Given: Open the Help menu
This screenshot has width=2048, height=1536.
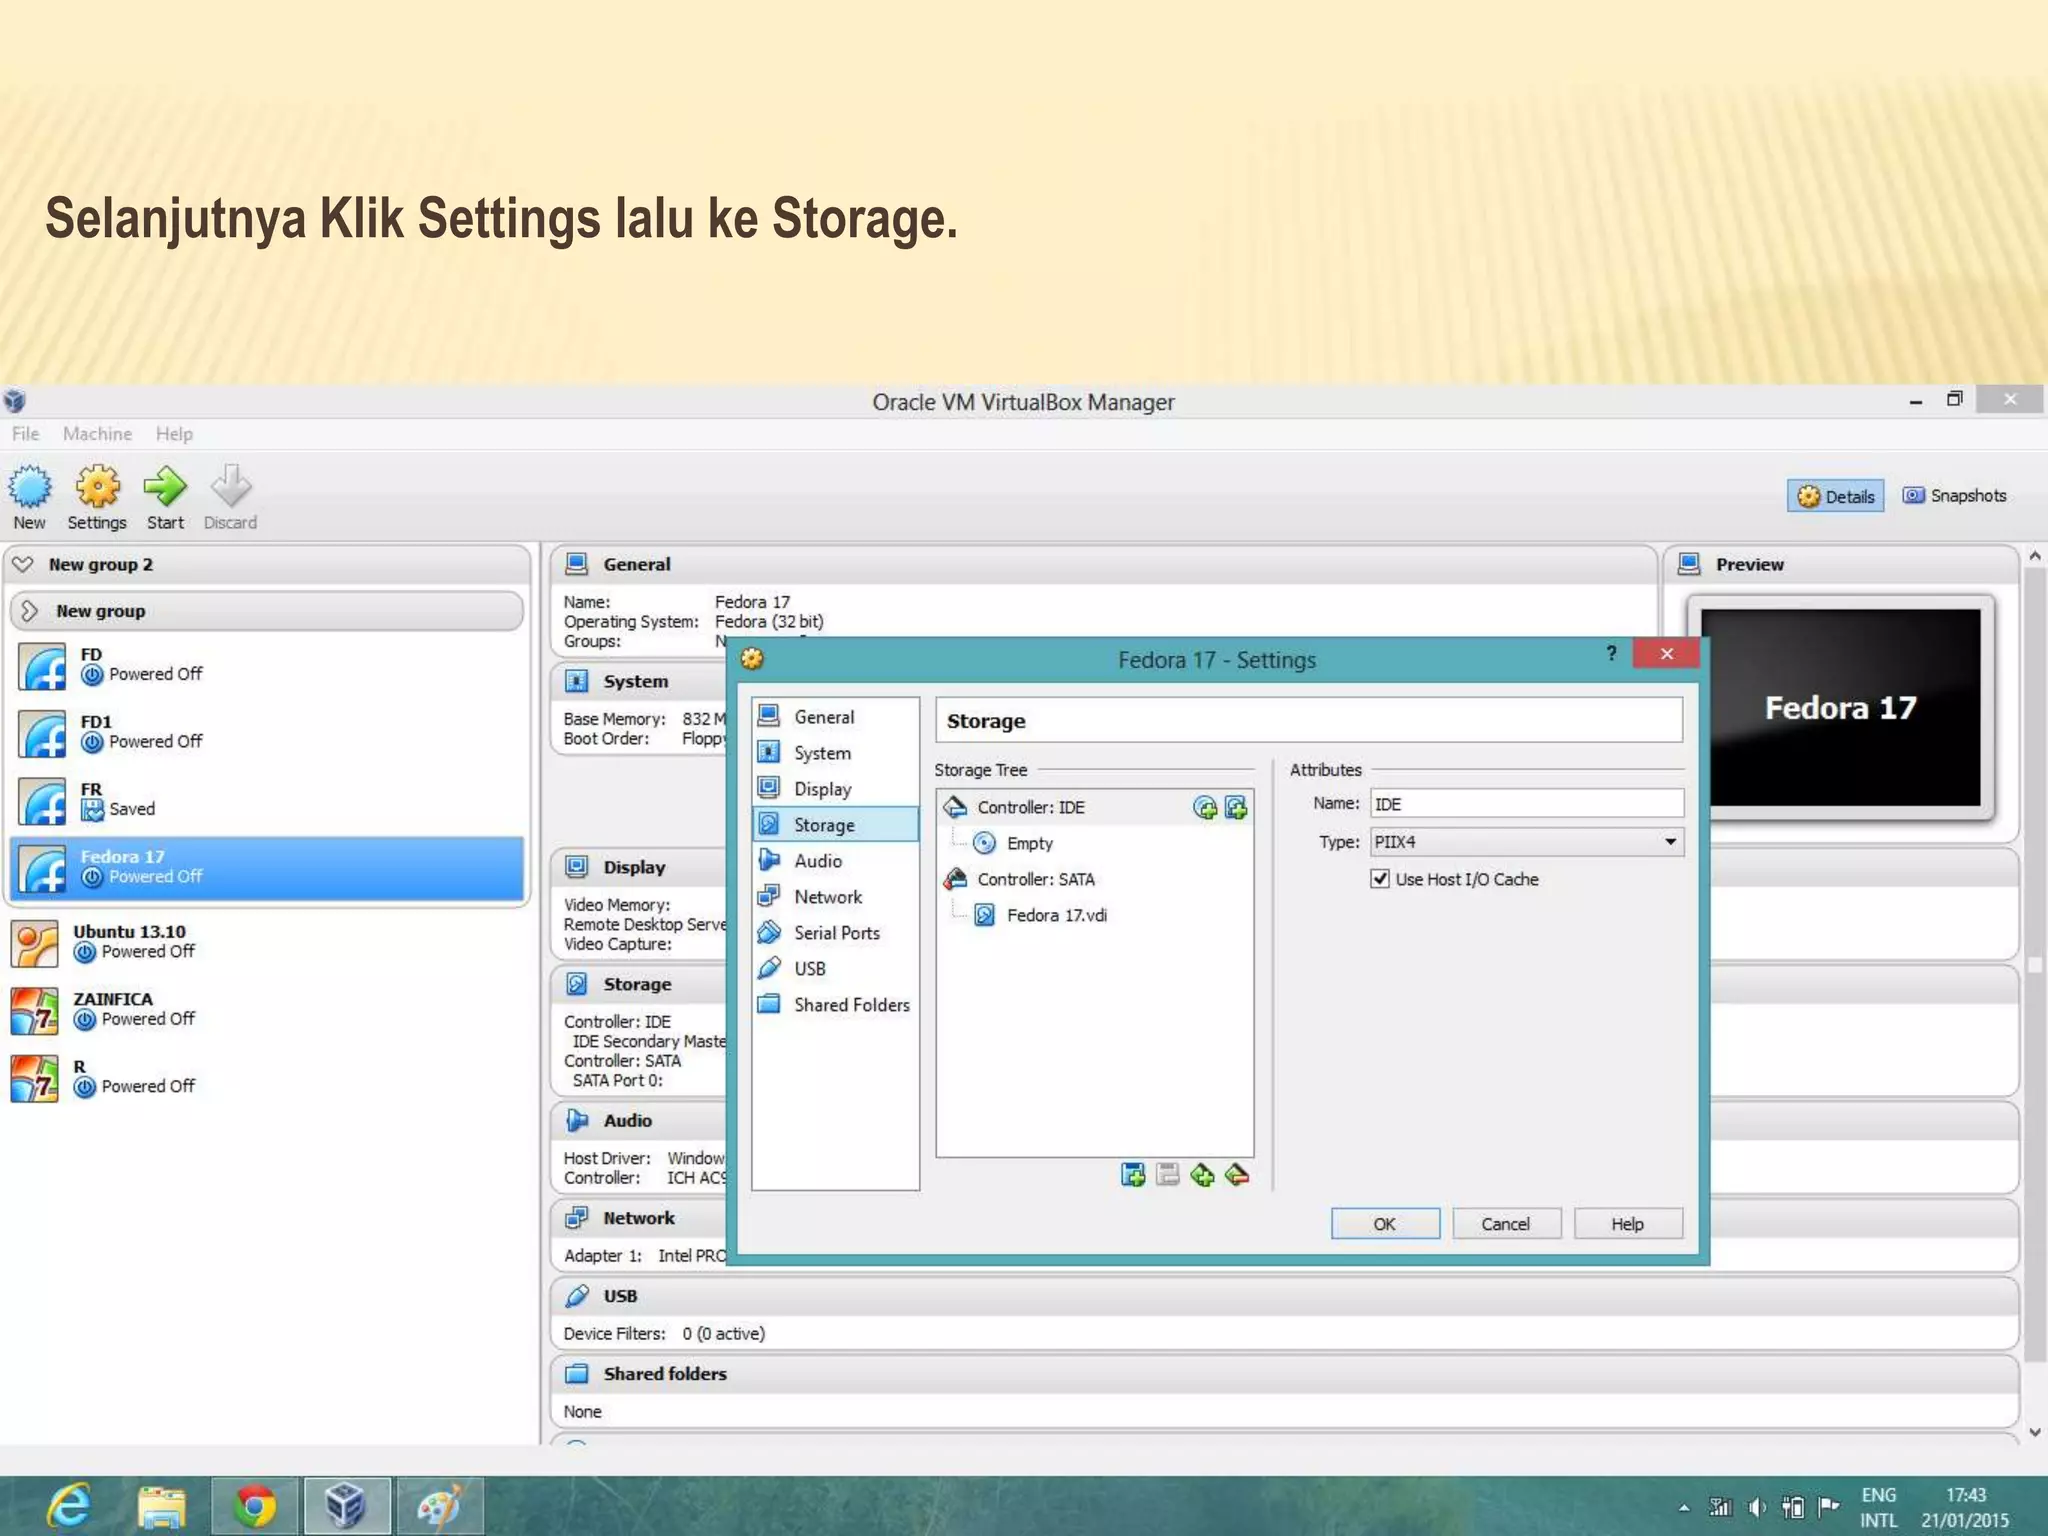Looking at the screenshot, I should pos(174,434).
